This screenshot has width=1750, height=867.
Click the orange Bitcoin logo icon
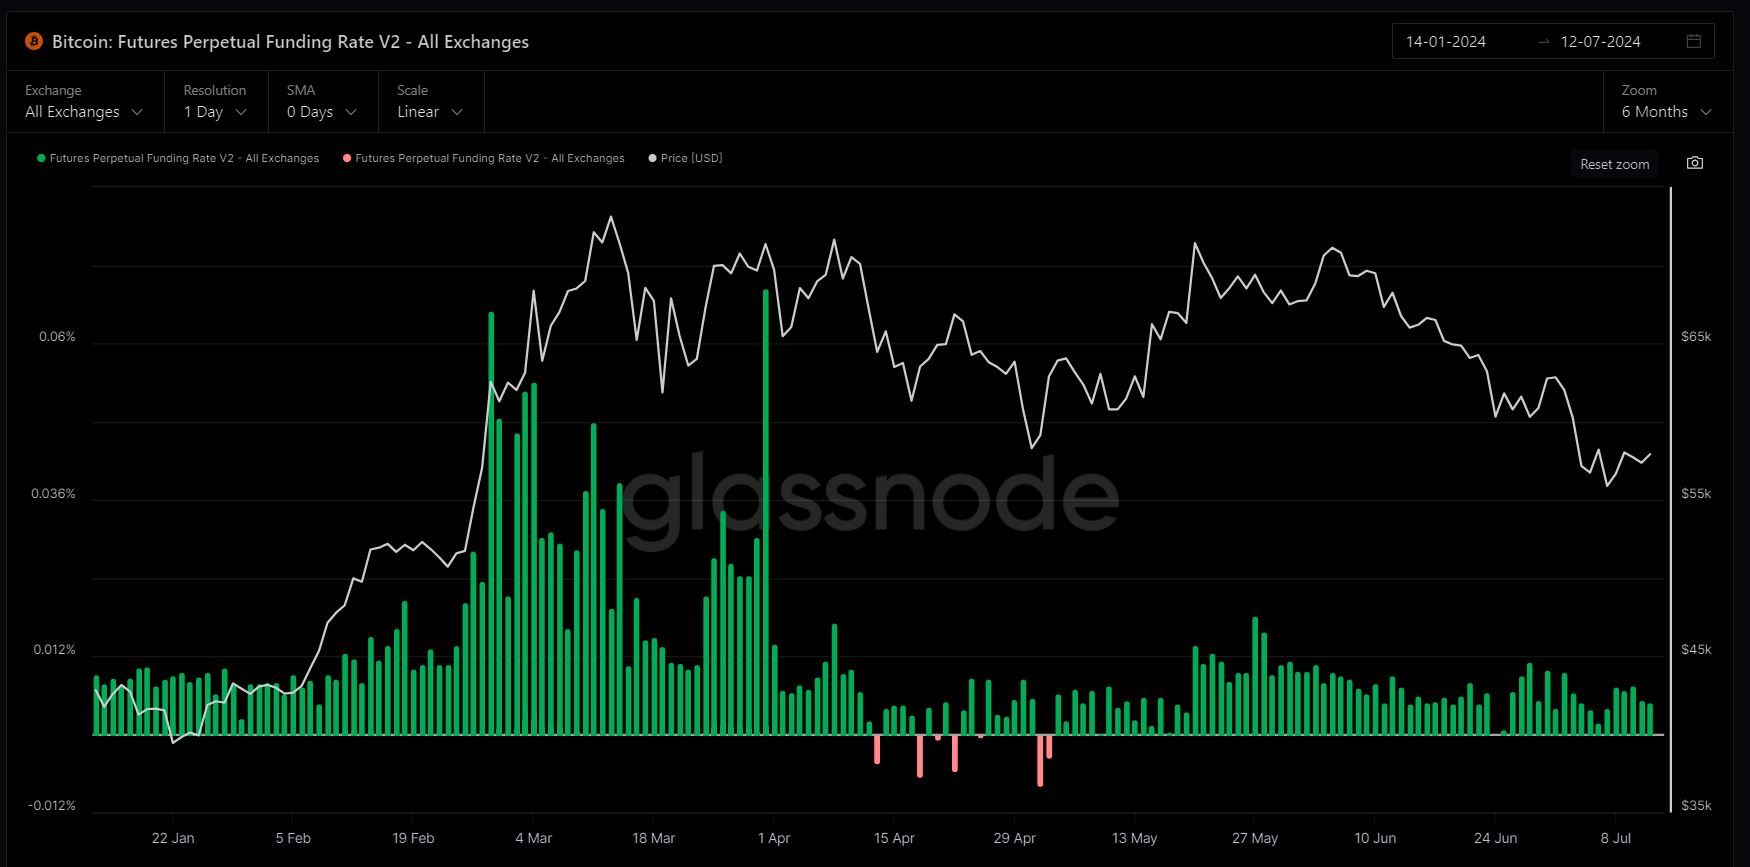pyautogui.click(x=33, y=42)
